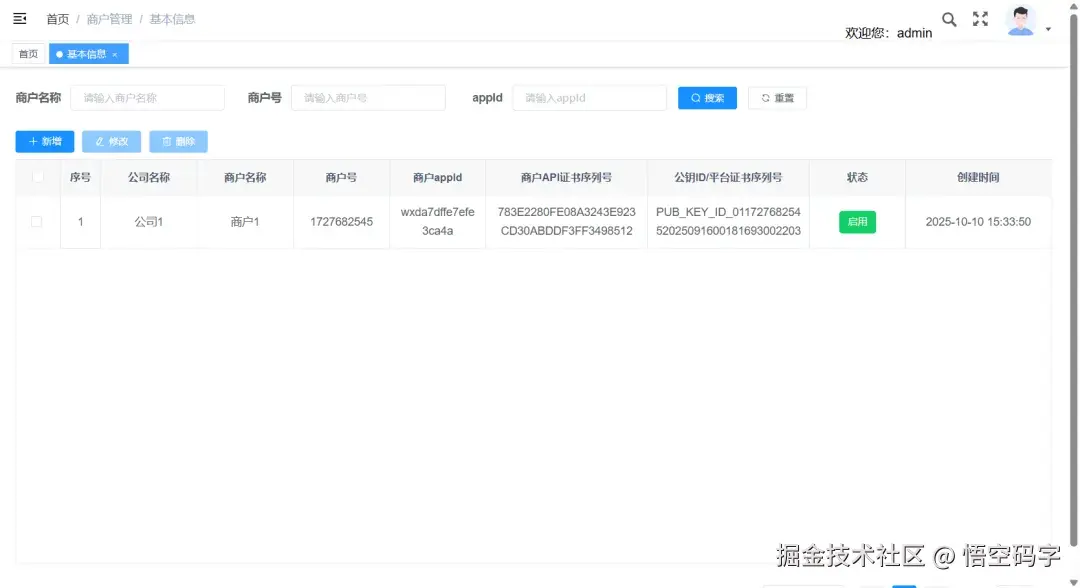Switch to the 首页 tab

point(28,54)
